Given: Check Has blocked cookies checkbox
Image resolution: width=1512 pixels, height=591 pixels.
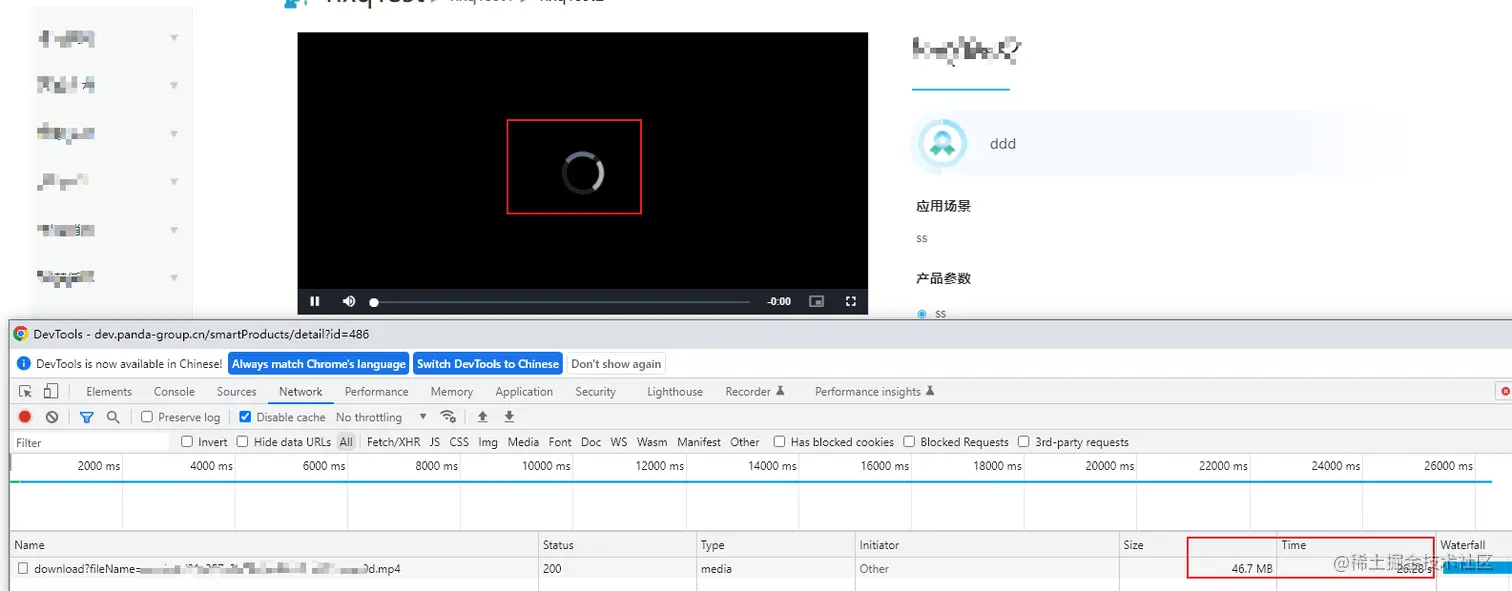Looking at the screenshot, I should point(780,442).
